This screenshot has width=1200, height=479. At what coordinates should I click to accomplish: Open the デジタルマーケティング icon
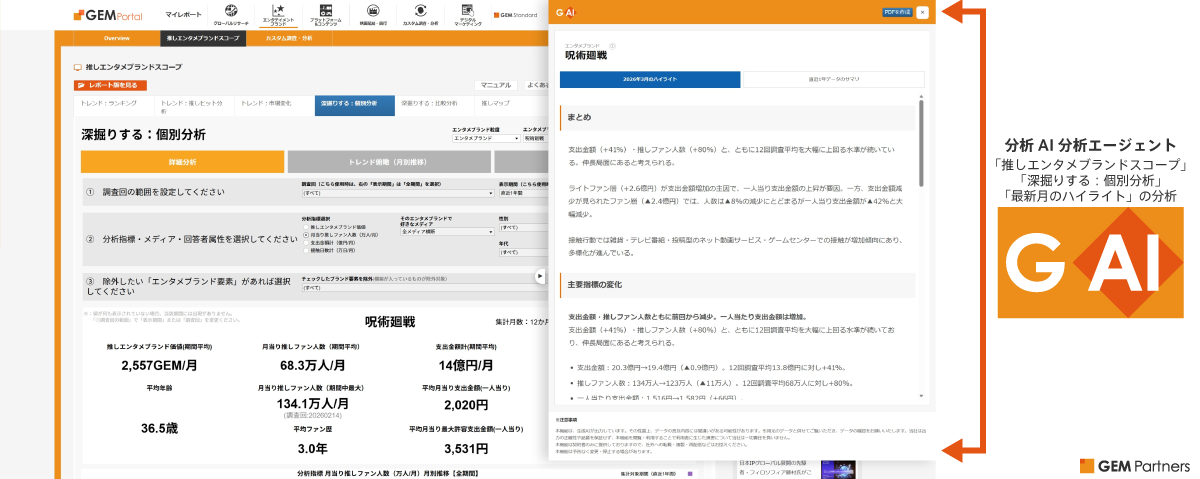(x=468, y=11)
